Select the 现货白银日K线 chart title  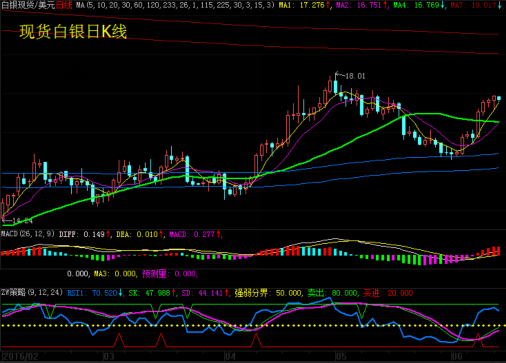73,32
